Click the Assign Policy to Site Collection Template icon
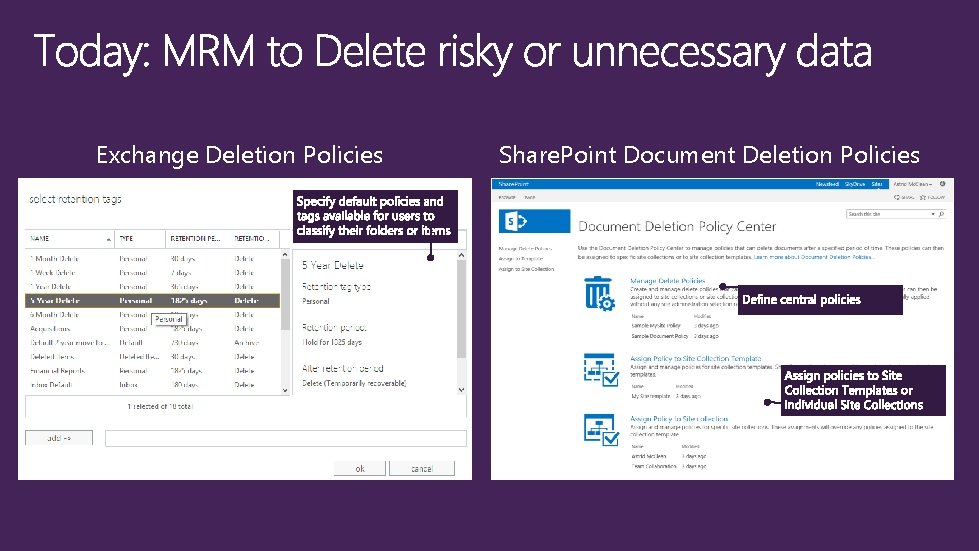 pos(601,369)
